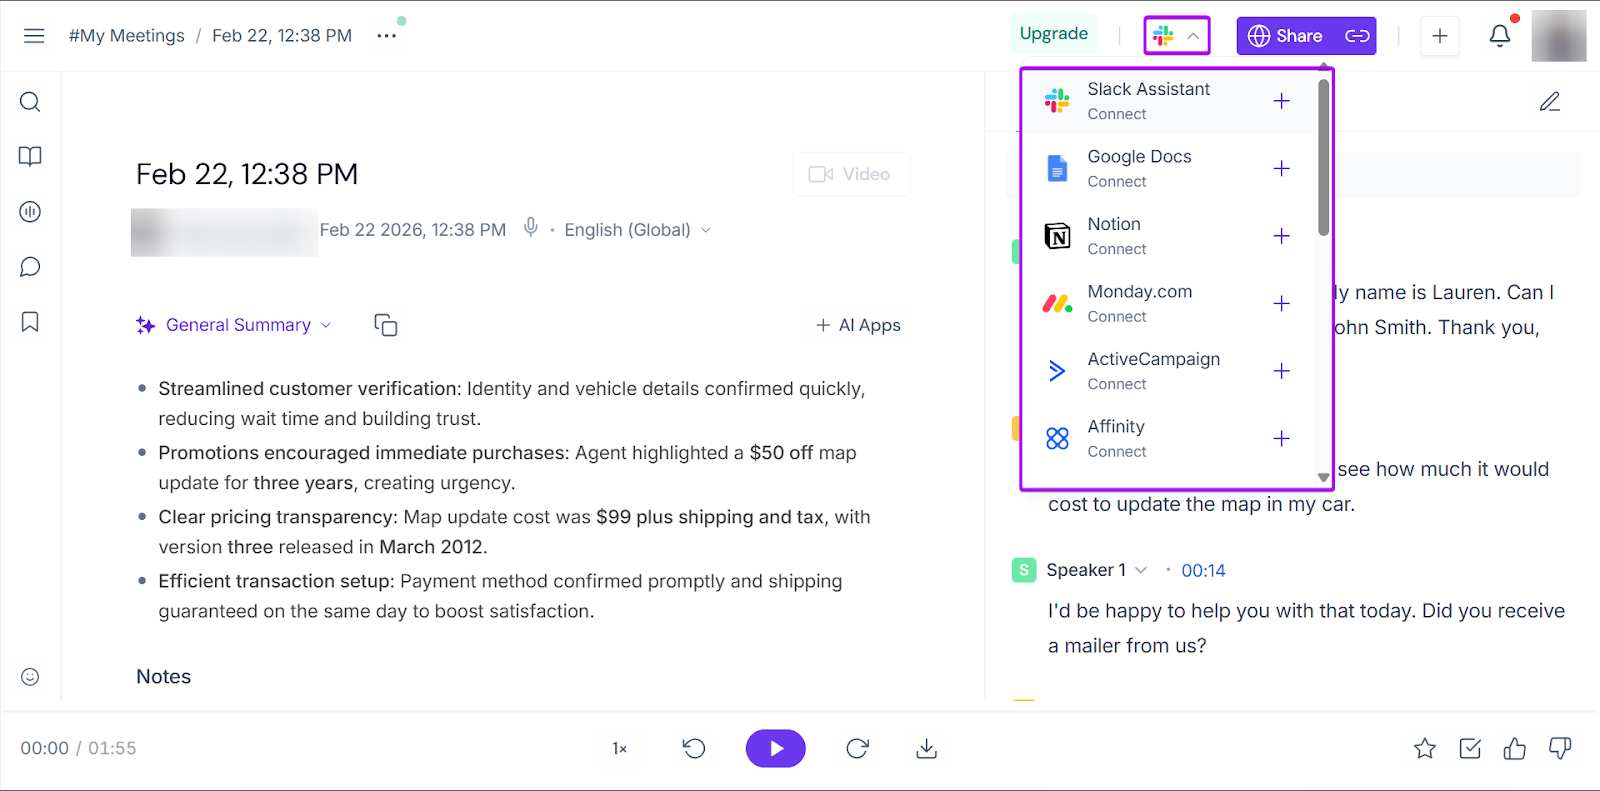The image size is (1600, 791).
Task: Give thumbs up feedback
Action: click(1515, 748)
